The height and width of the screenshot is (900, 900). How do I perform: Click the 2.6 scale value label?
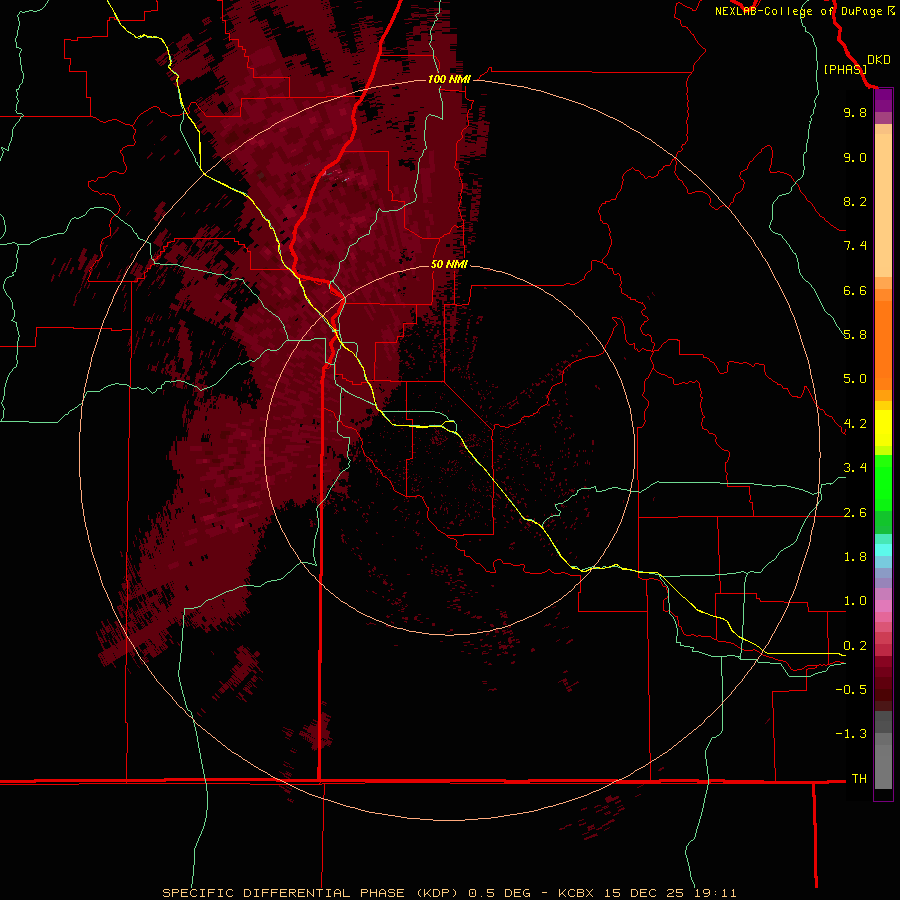pos(855,513)
